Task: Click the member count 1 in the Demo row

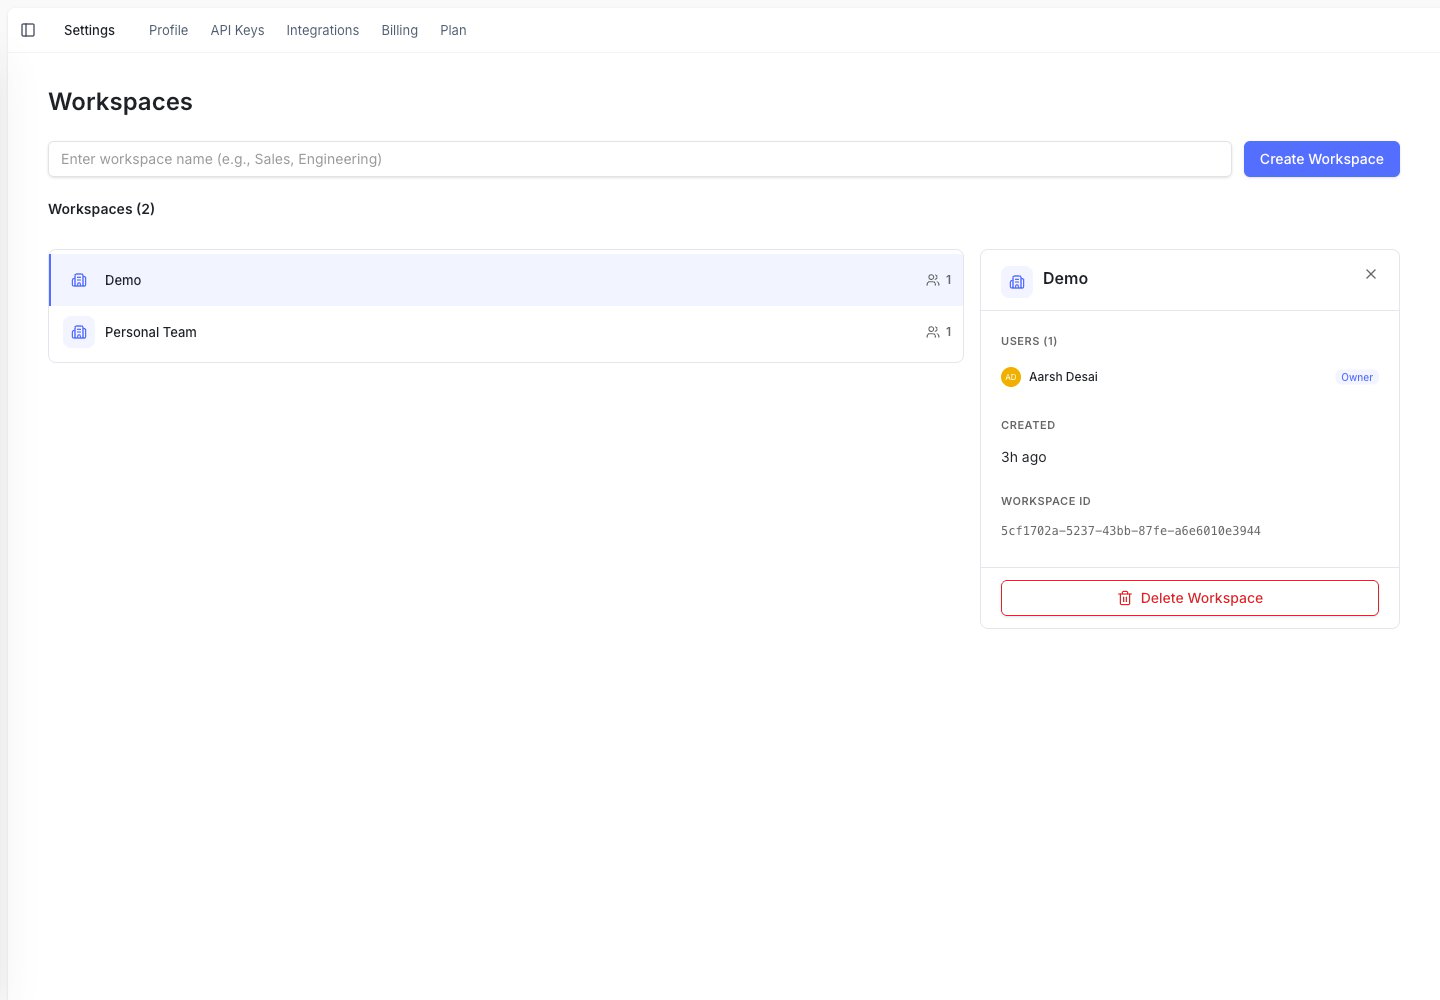Action: click(949, 280)
